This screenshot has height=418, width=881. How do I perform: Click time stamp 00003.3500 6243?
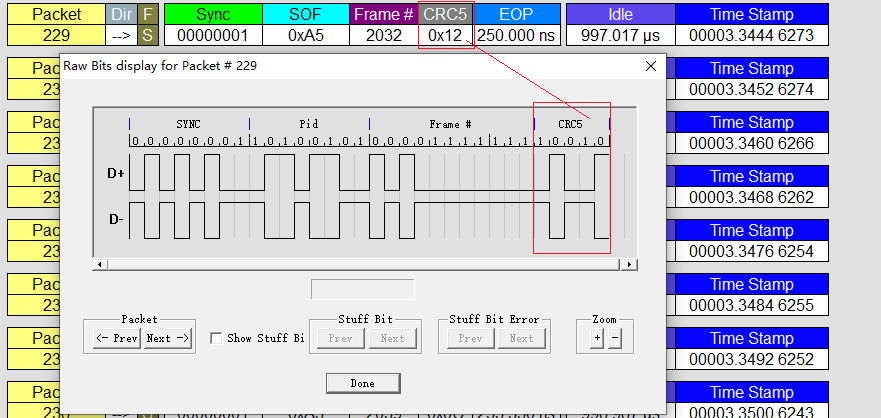point(751,412)
